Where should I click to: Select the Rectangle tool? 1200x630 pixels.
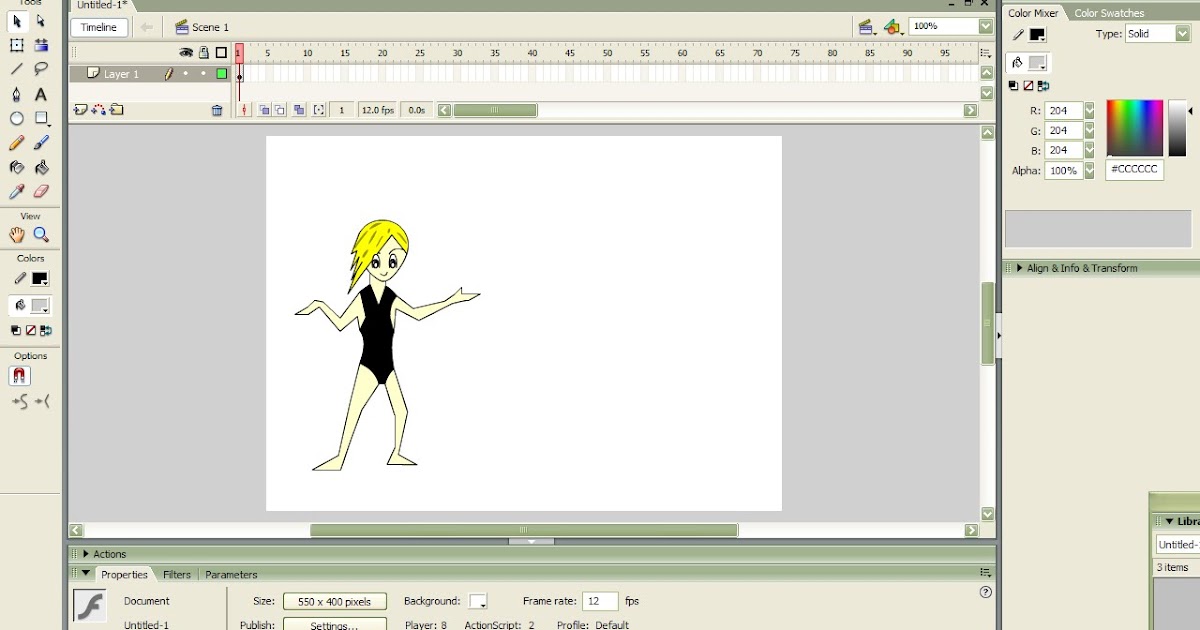[x=41, y=118]
